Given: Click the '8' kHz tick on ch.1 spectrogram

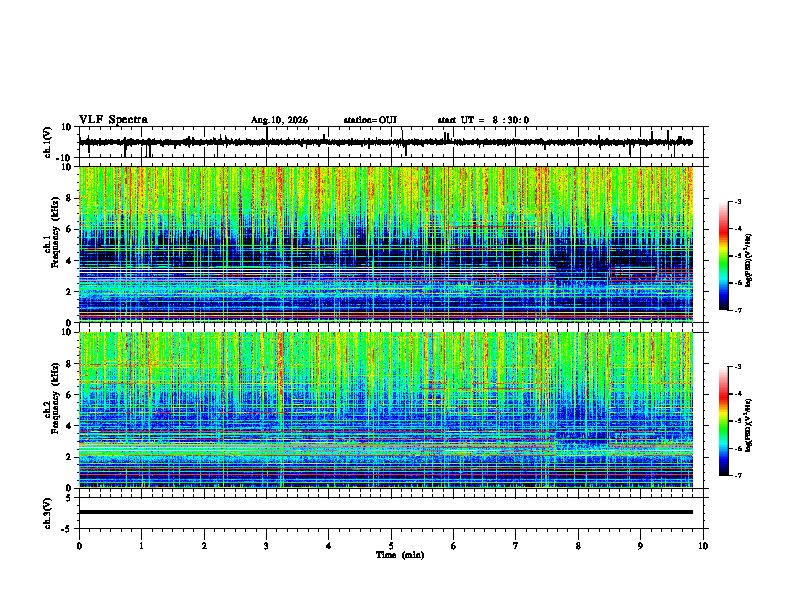Looking at the screenshot, I should [x=69, y=198].
